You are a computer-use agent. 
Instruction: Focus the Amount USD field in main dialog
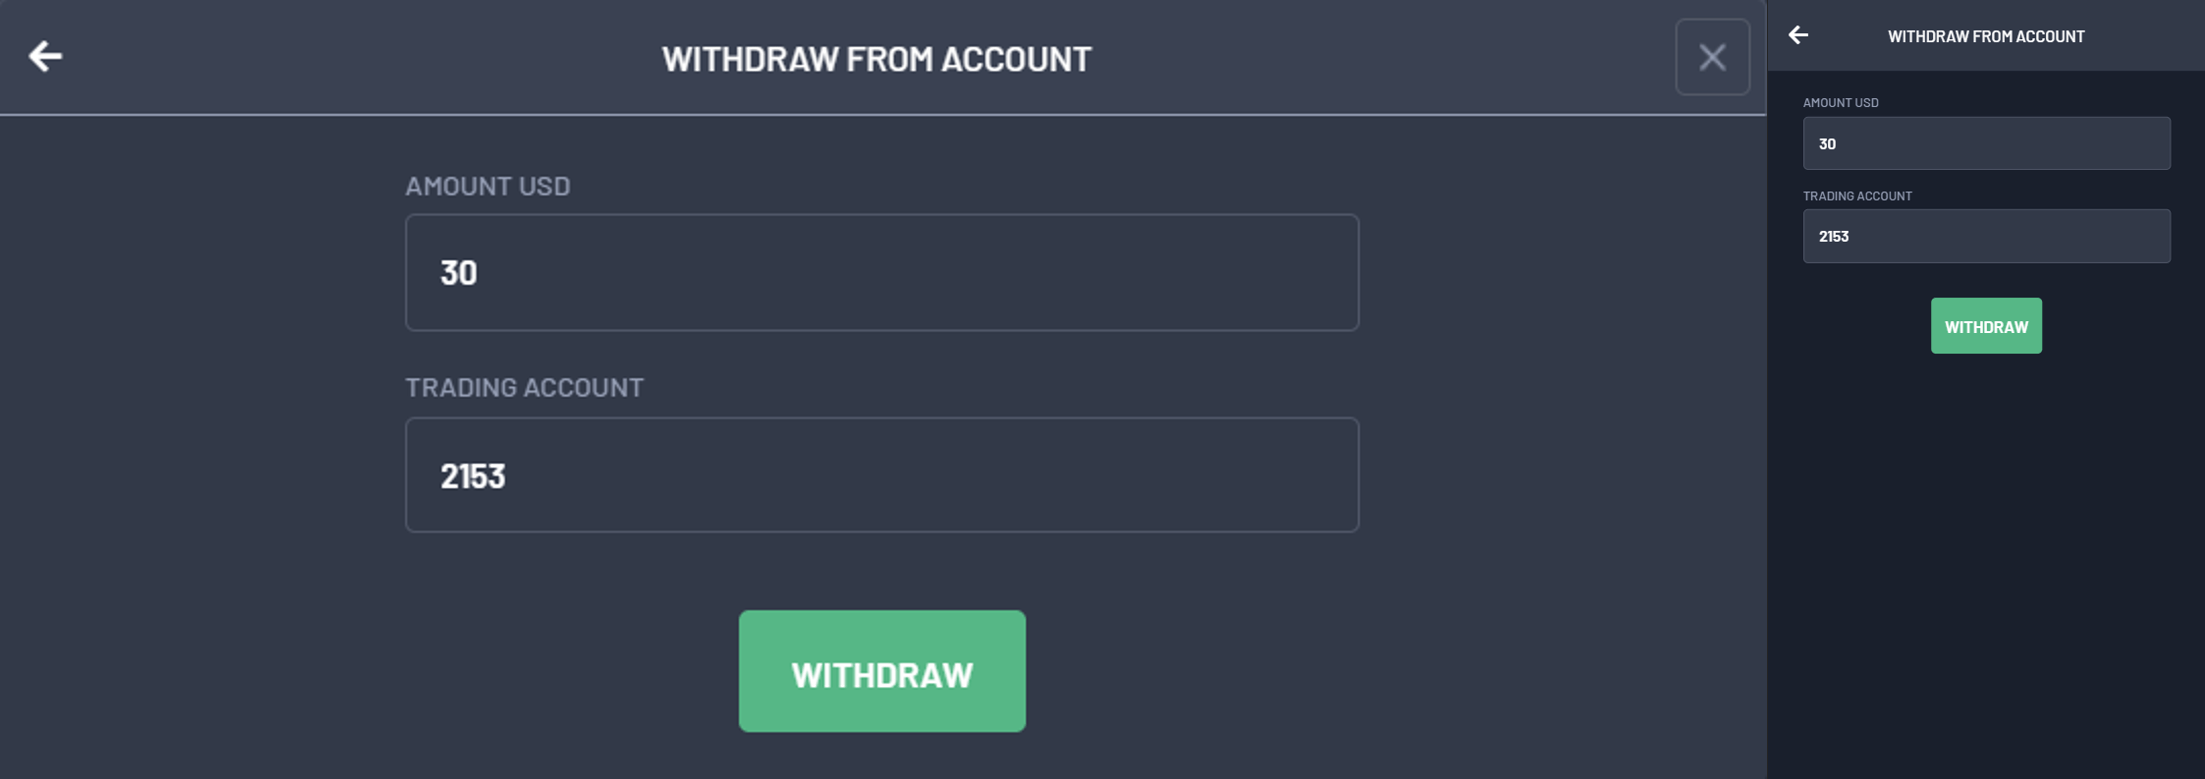coord(880,272)
